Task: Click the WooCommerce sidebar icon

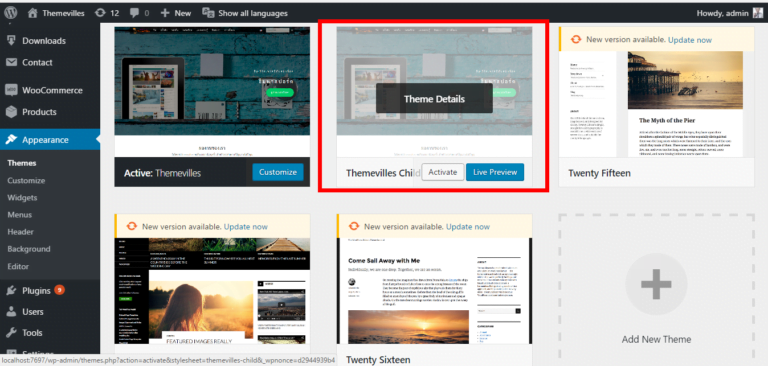Action: pos(11,90)
